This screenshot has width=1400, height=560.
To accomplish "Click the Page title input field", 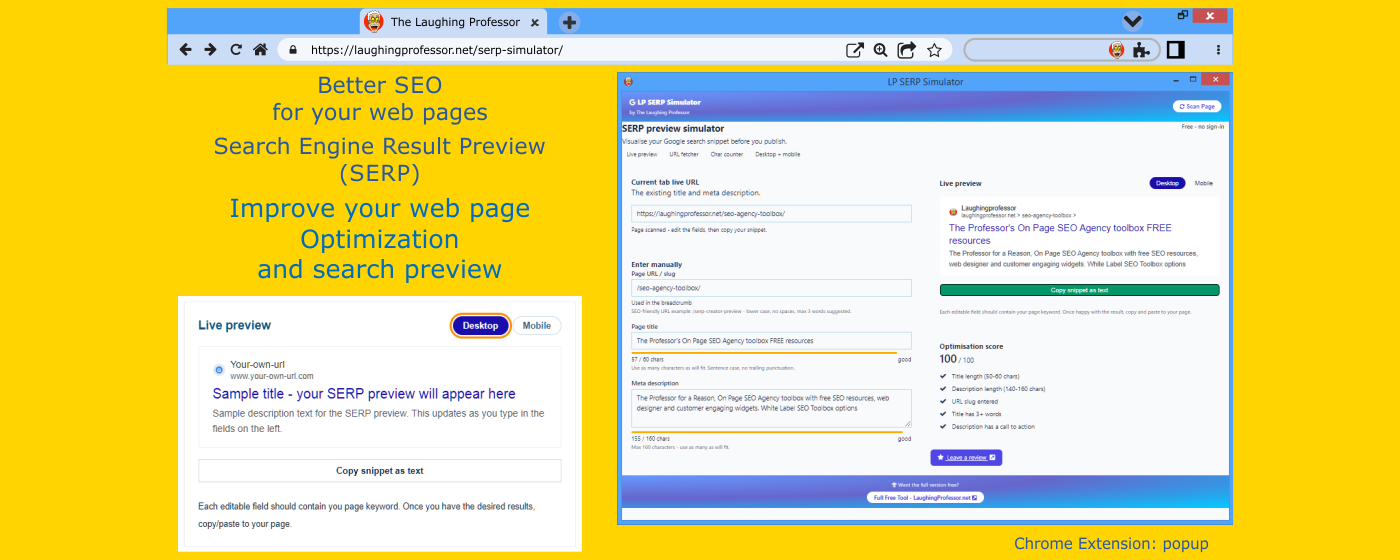I will point(771,340).
